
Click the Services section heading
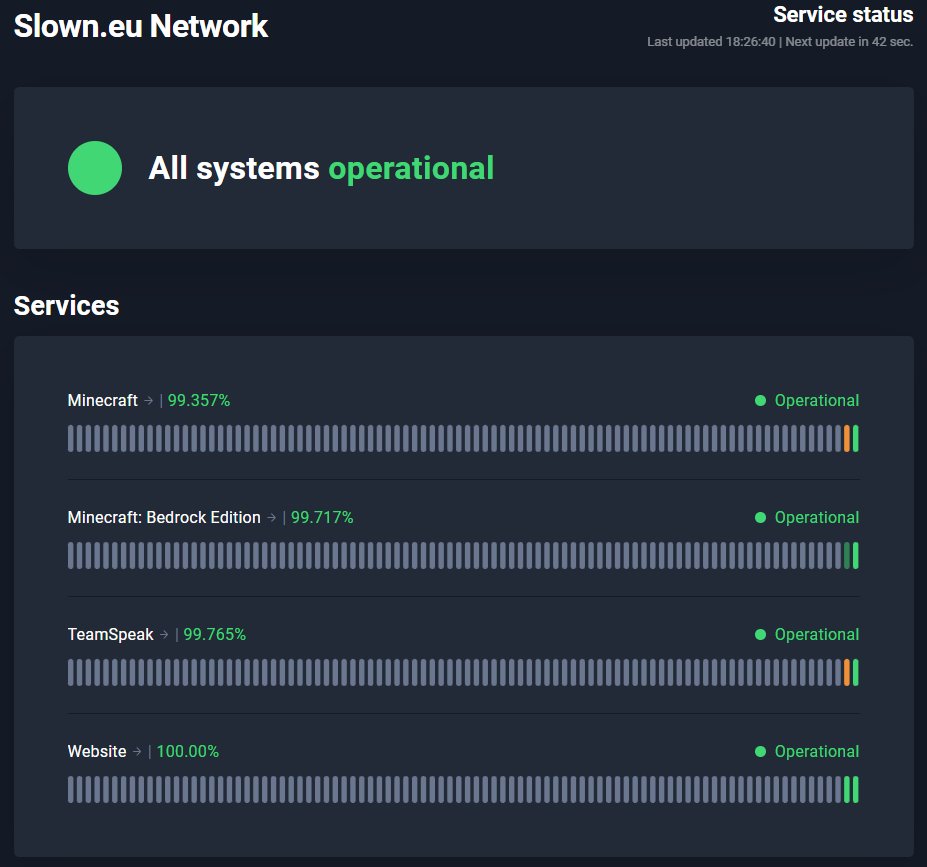coord(66,306)
